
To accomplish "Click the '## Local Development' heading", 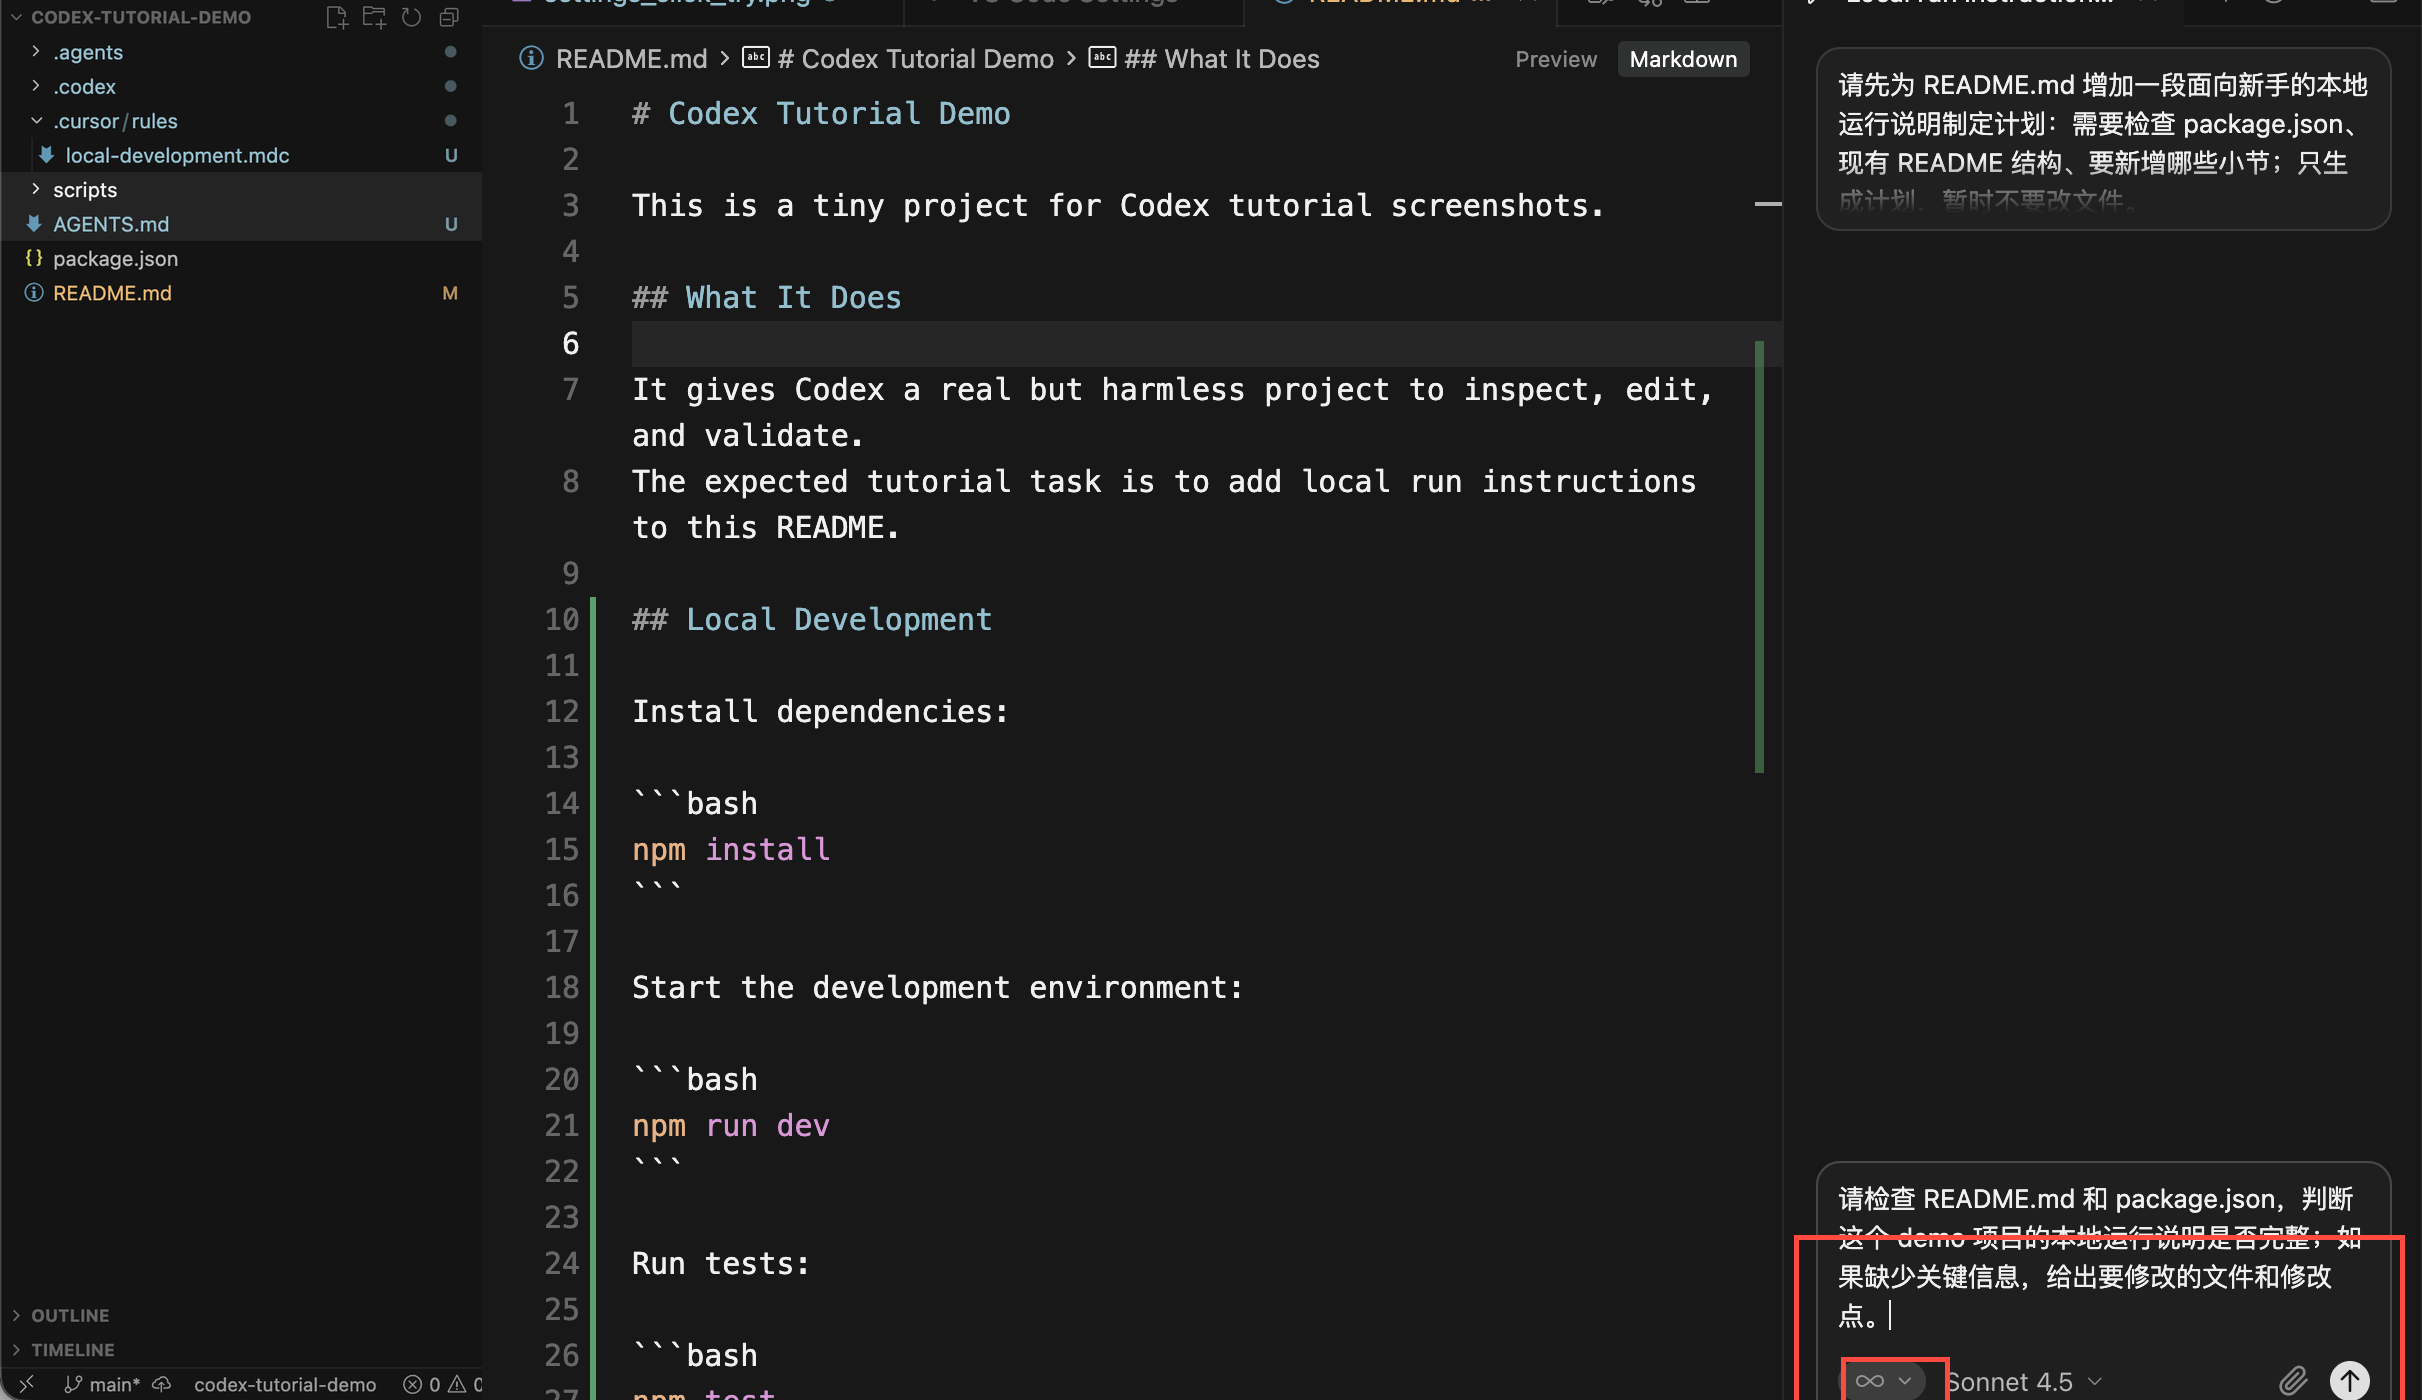I will pyautogui.click(x=811, y=620).
